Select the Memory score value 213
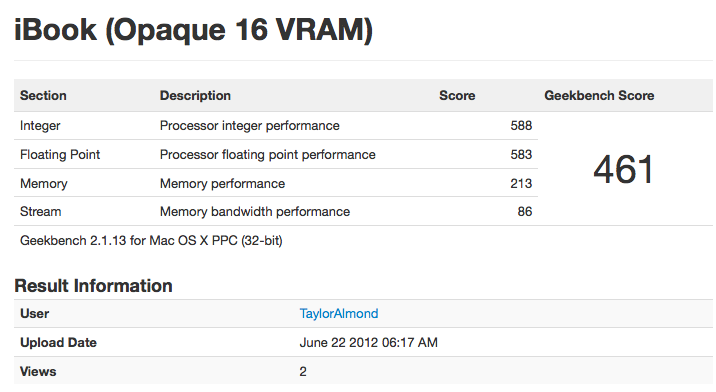716x392 pixels. [521, 184]
